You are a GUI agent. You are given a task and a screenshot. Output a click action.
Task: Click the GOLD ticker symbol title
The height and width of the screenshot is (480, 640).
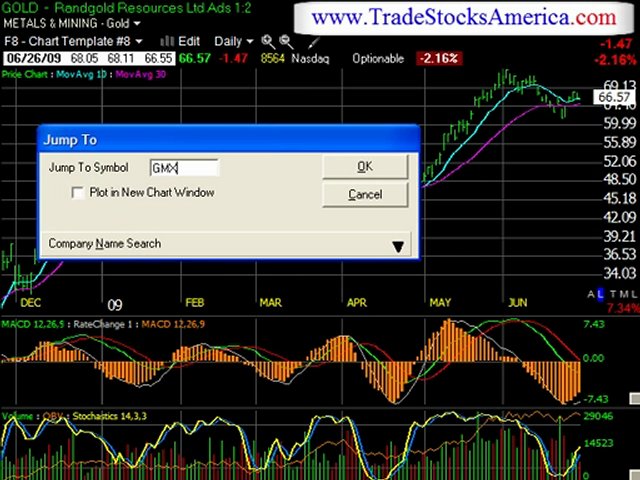20,7
